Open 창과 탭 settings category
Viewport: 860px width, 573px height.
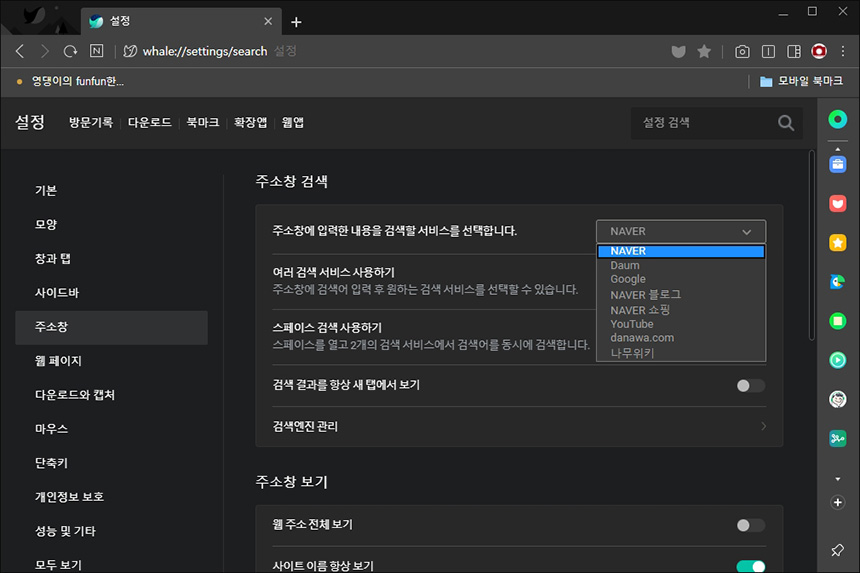point(111,259)
